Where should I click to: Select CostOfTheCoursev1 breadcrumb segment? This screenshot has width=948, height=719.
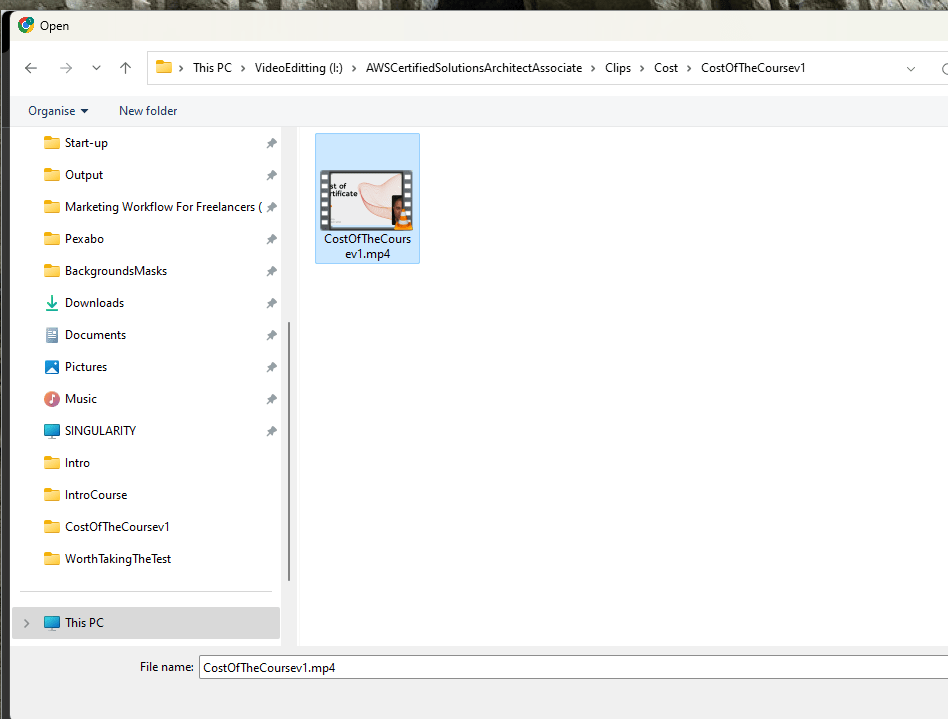(753, 68)
